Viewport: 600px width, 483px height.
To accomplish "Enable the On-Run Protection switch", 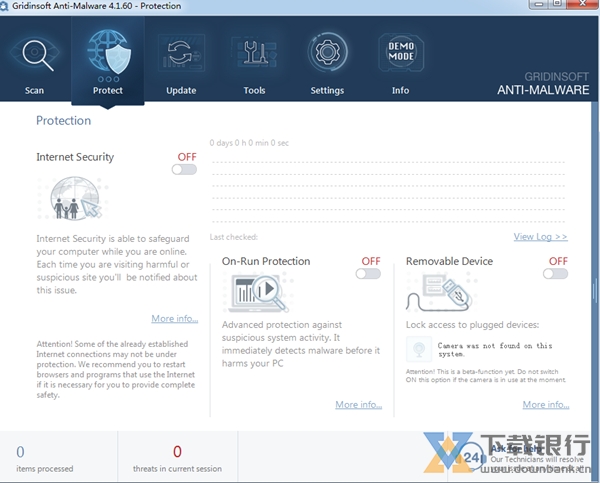I will (368, 274).
